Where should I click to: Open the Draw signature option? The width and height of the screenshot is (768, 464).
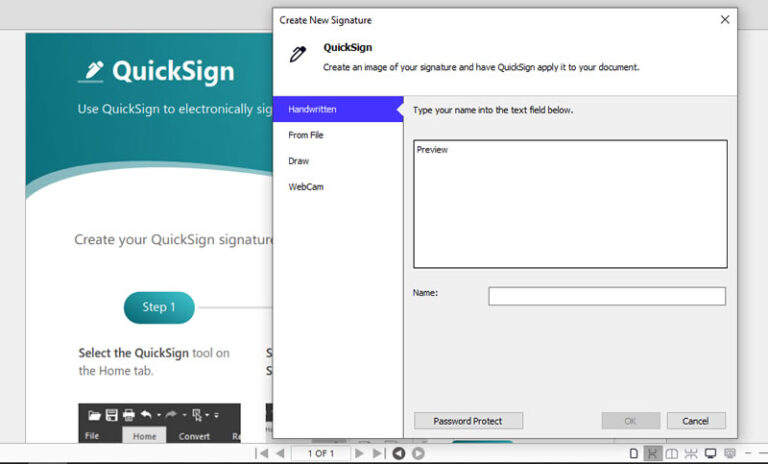[x=298, y=161]
